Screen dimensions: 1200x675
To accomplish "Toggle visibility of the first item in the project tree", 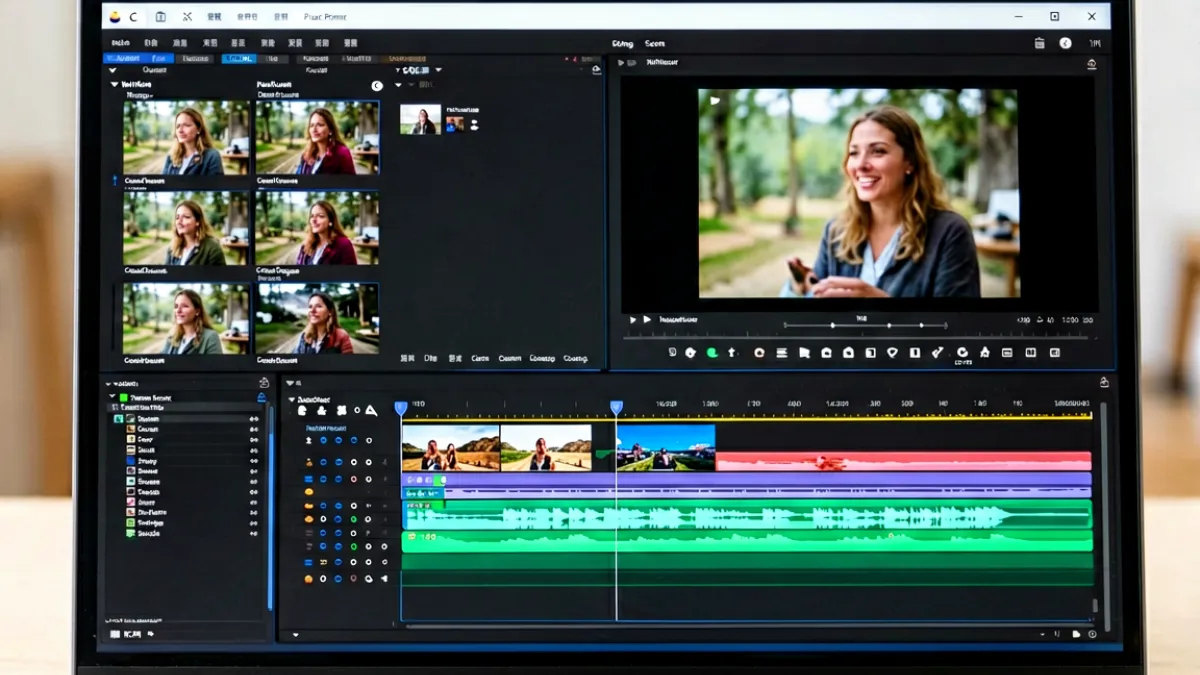I will [x=253, y=419].
